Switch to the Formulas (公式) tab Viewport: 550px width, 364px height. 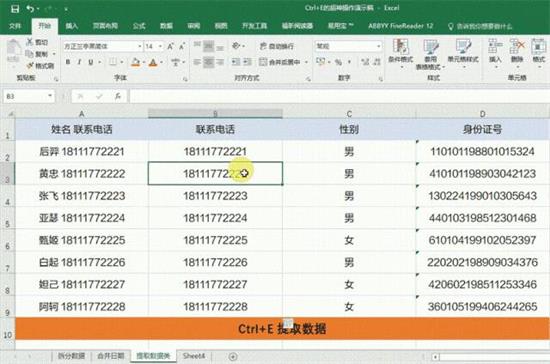139,26
